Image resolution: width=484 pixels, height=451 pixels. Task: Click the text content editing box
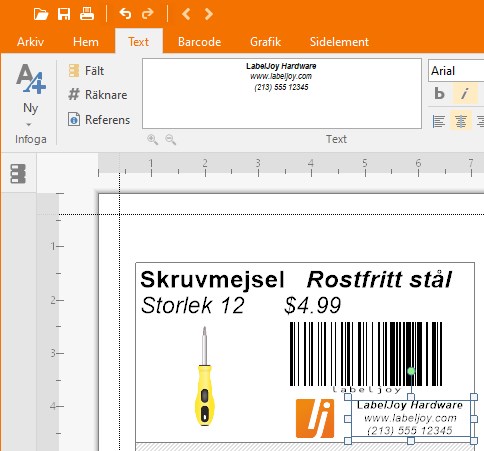tap(282, 94)
